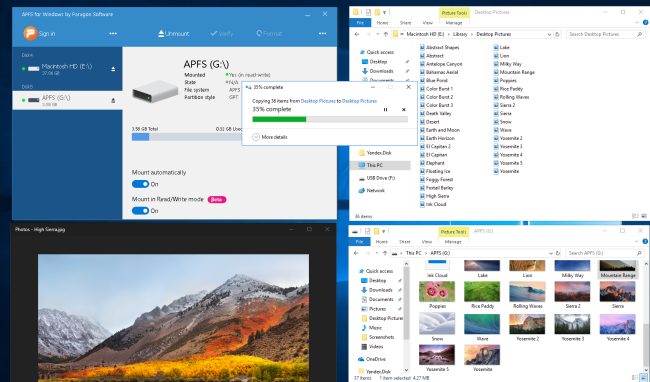The image size is (650, 382).
Task: Eject Macintosh HD using its eject icon
Action: point(113,69)
